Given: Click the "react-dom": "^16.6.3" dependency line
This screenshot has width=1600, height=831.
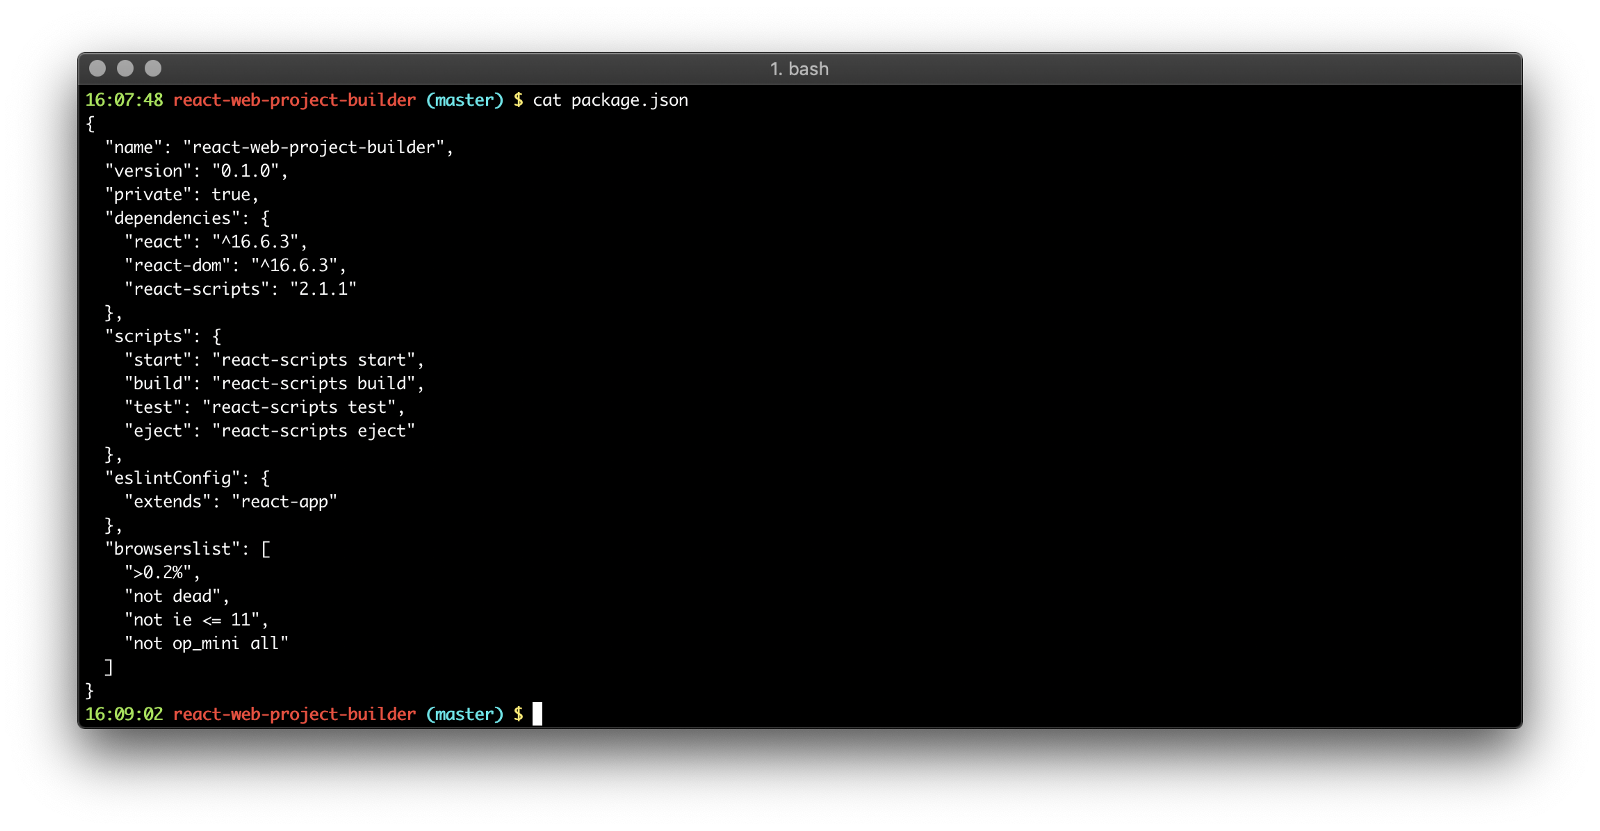Looking at the screenshot, I should 235,266.
